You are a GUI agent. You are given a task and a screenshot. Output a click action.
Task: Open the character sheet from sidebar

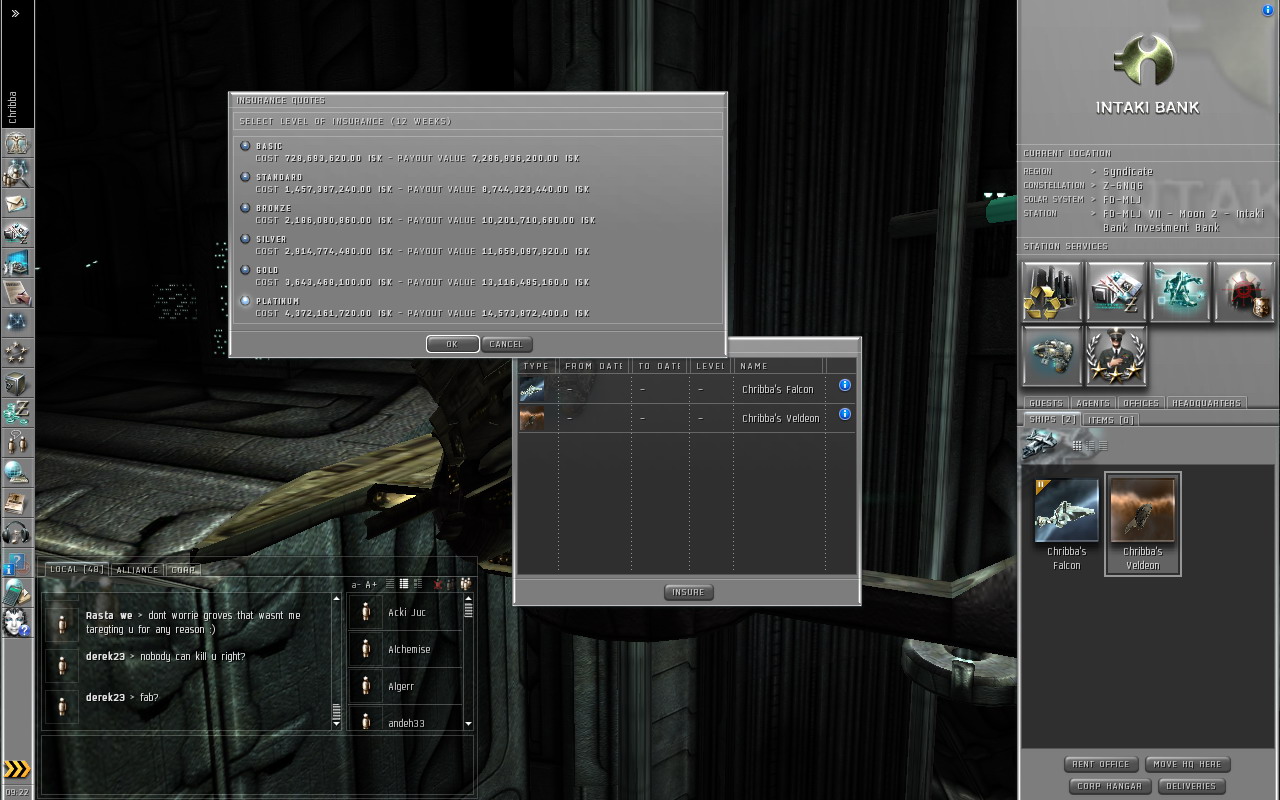point(17,143)
